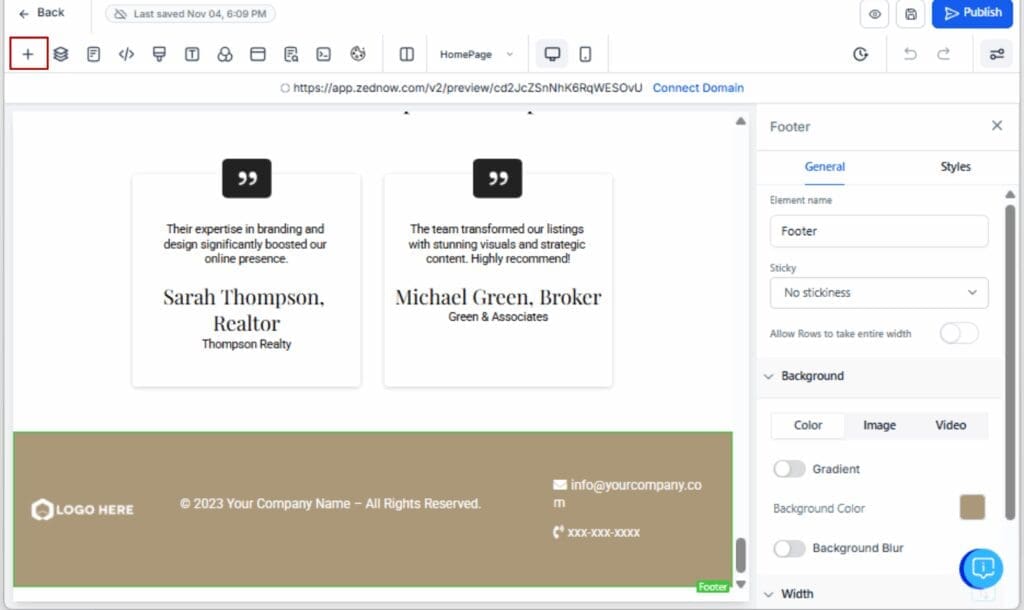The image size is (1024, 610).
Task: Switch to the Styles tab
Action: click(x=955, y=167)
